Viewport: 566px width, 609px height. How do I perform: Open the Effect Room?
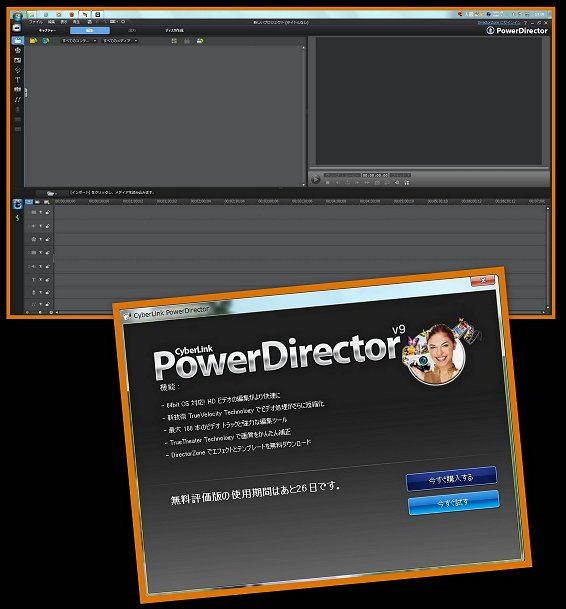point(17,50)
